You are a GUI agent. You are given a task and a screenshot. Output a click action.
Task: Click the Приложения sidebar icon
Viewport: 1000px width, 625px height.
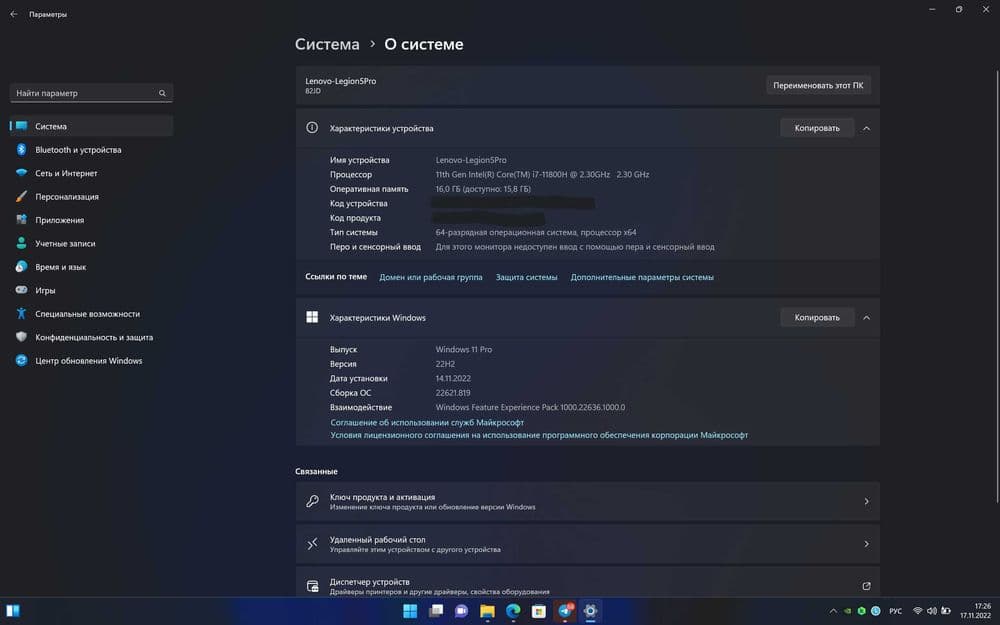(x=21, y=219)
